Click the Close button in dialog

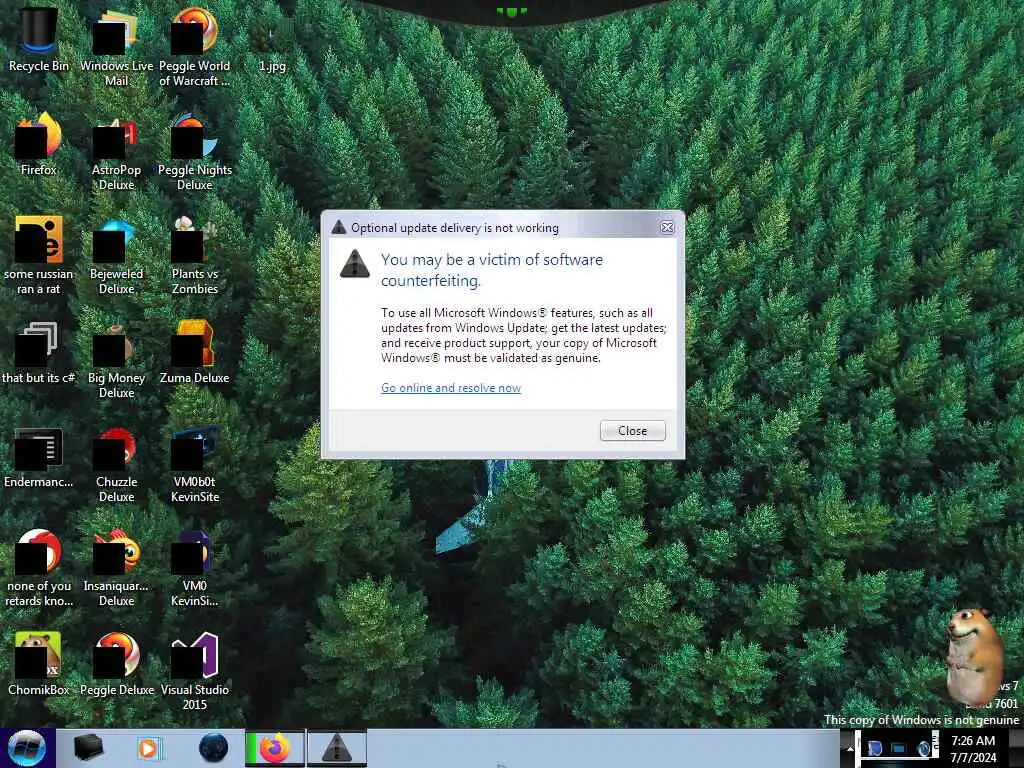point(632,431)
